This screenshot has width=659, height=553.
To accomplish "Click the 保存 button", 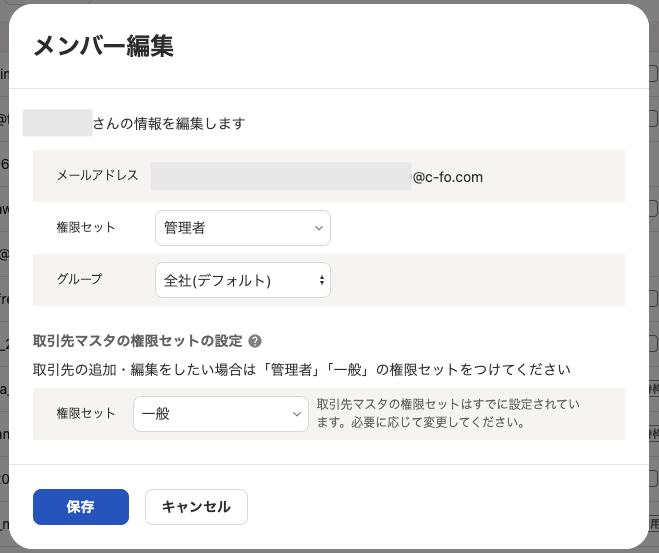I will [x=81, y=507].
